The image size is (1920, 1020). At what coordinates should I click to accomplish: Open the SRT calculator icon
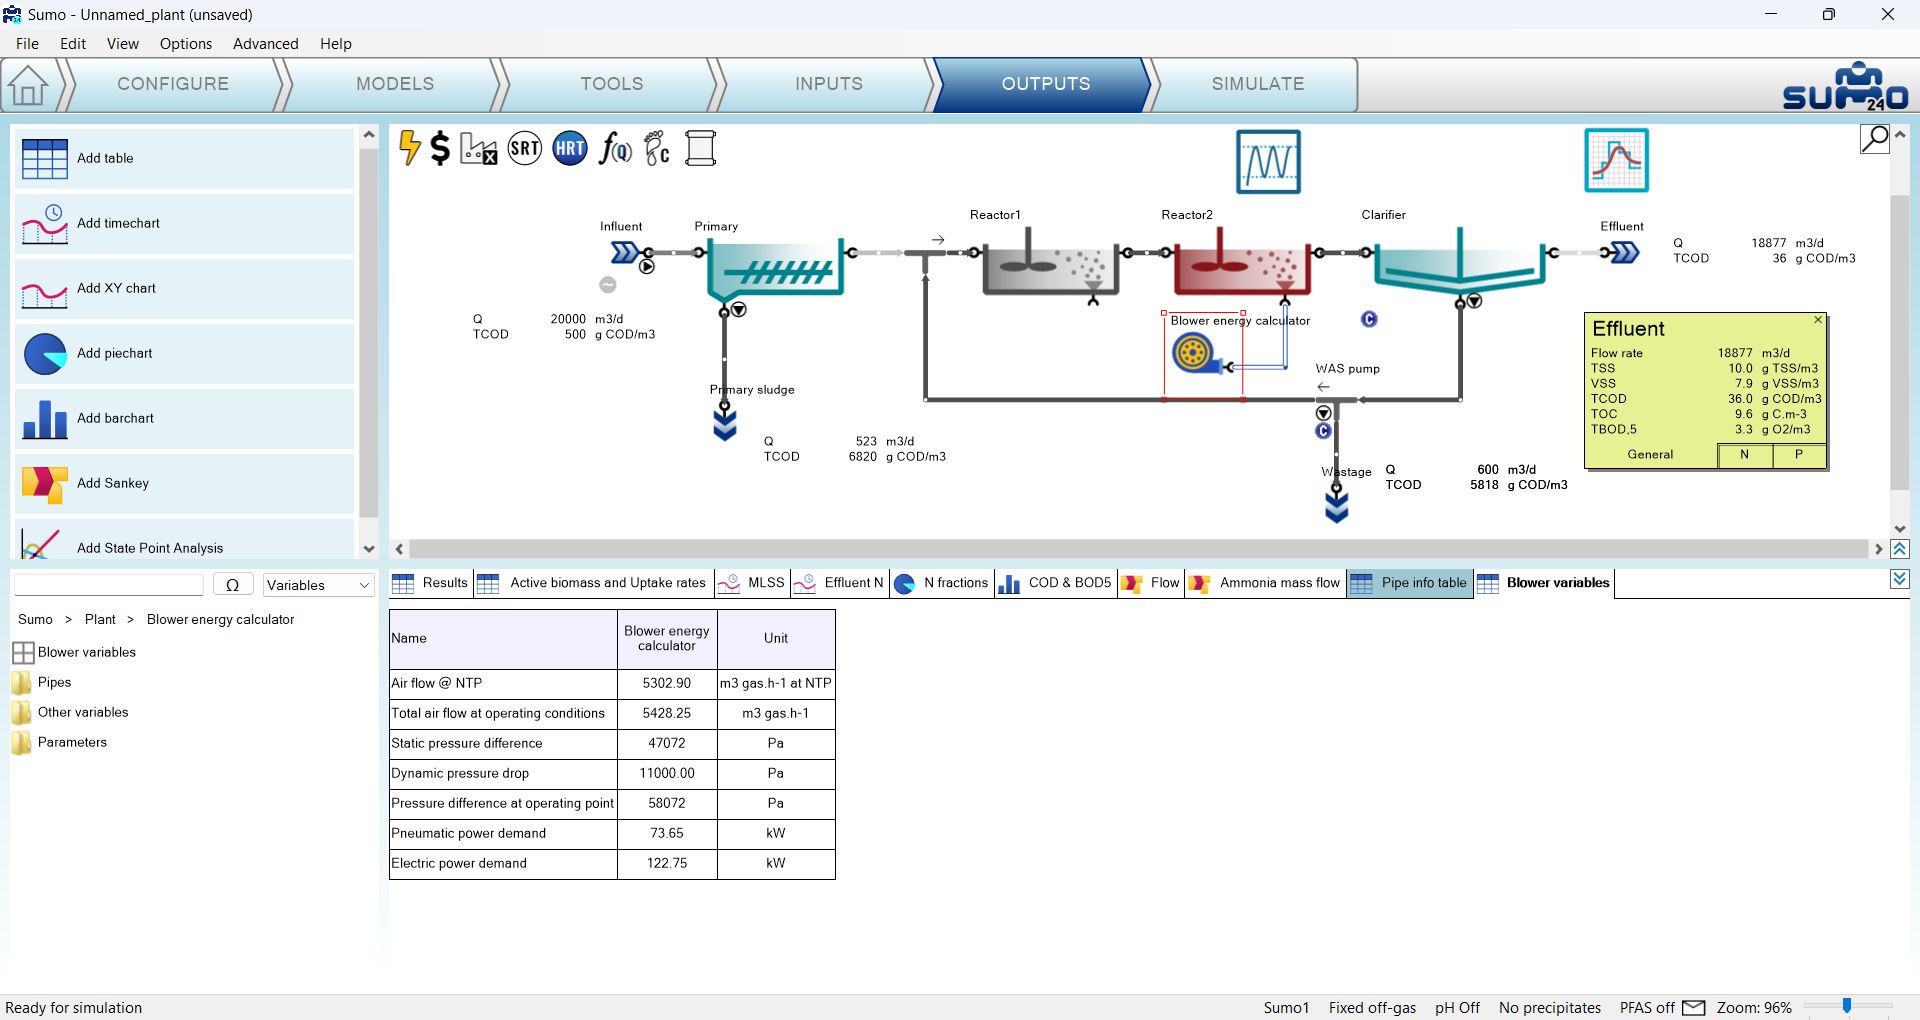coord(525,149)
